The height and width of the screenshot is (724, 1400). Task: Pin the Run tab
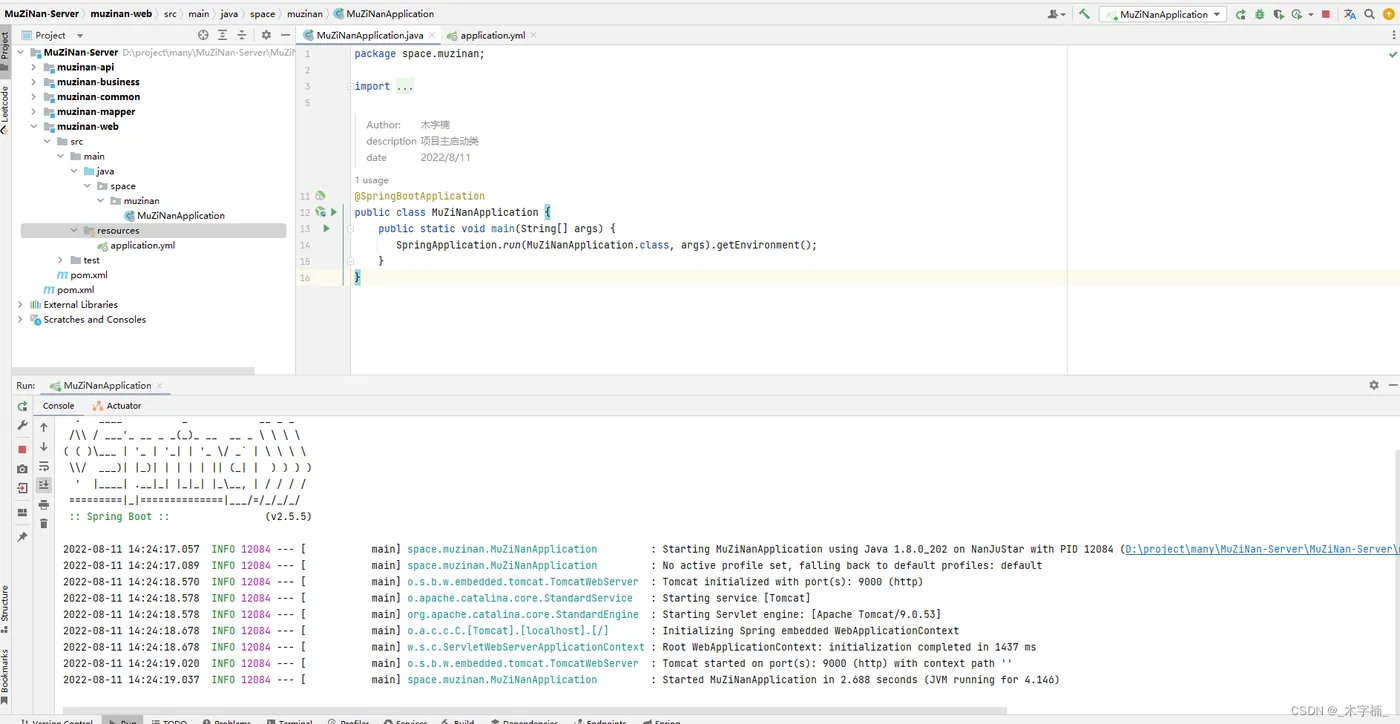pos(23,537)
